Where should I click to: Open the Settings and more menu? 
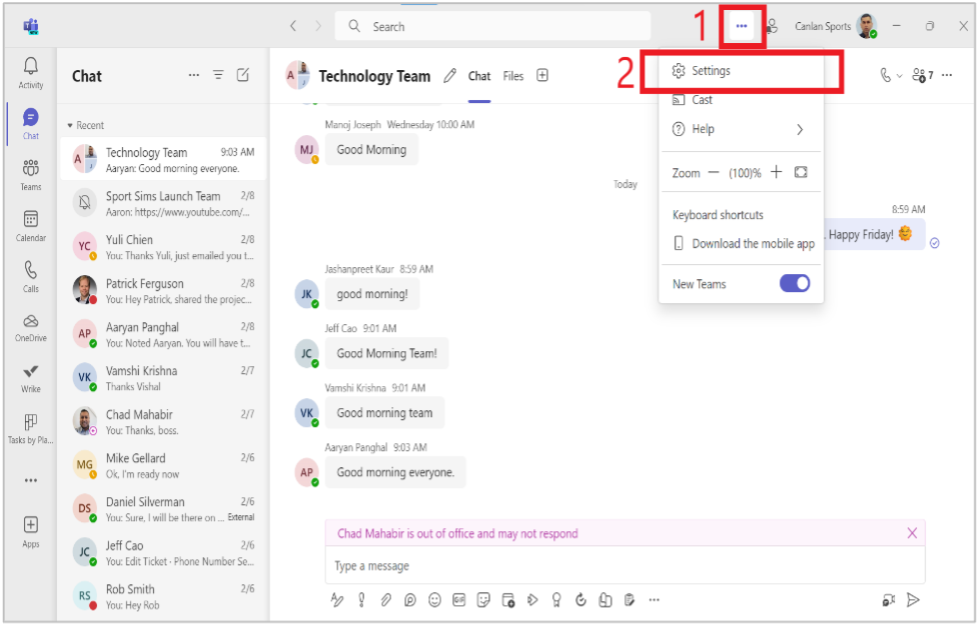click(741, 26)
